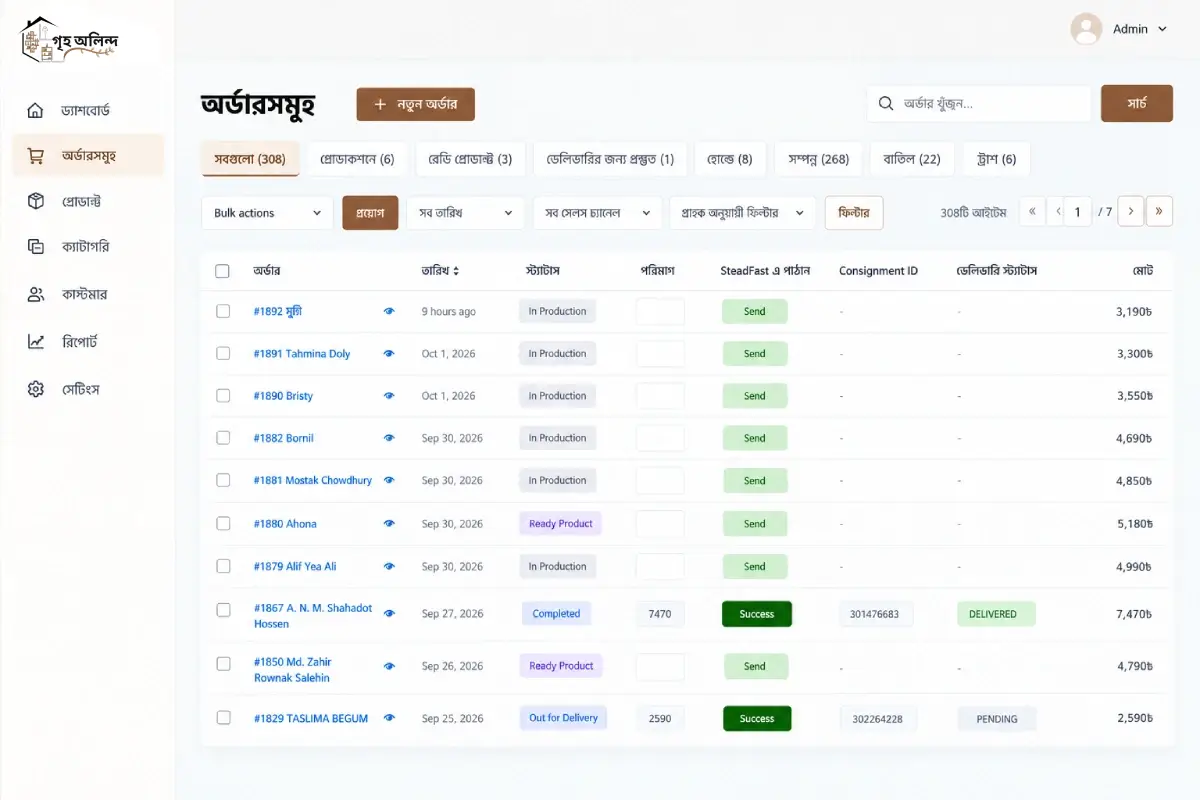The image size is (1200, 800).
Task: Click consignment ID 302264228
Action: click(x=877, y=719)
